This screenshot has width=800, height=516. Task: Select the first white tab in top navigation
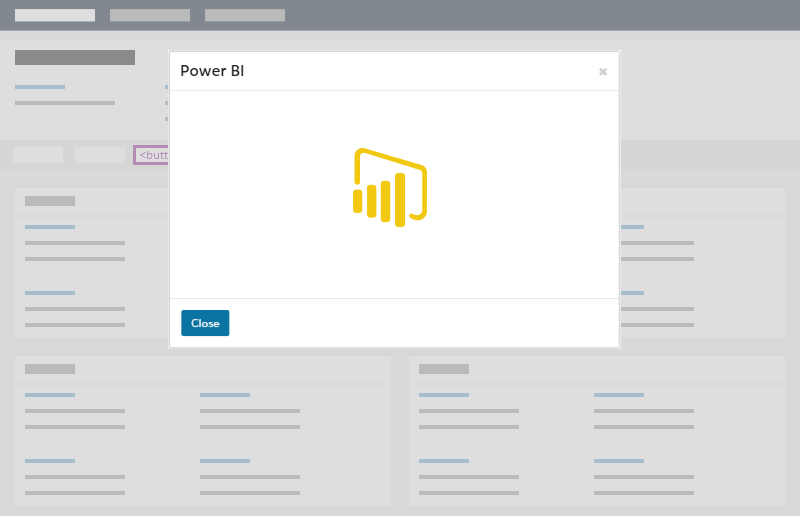(55, 15)
